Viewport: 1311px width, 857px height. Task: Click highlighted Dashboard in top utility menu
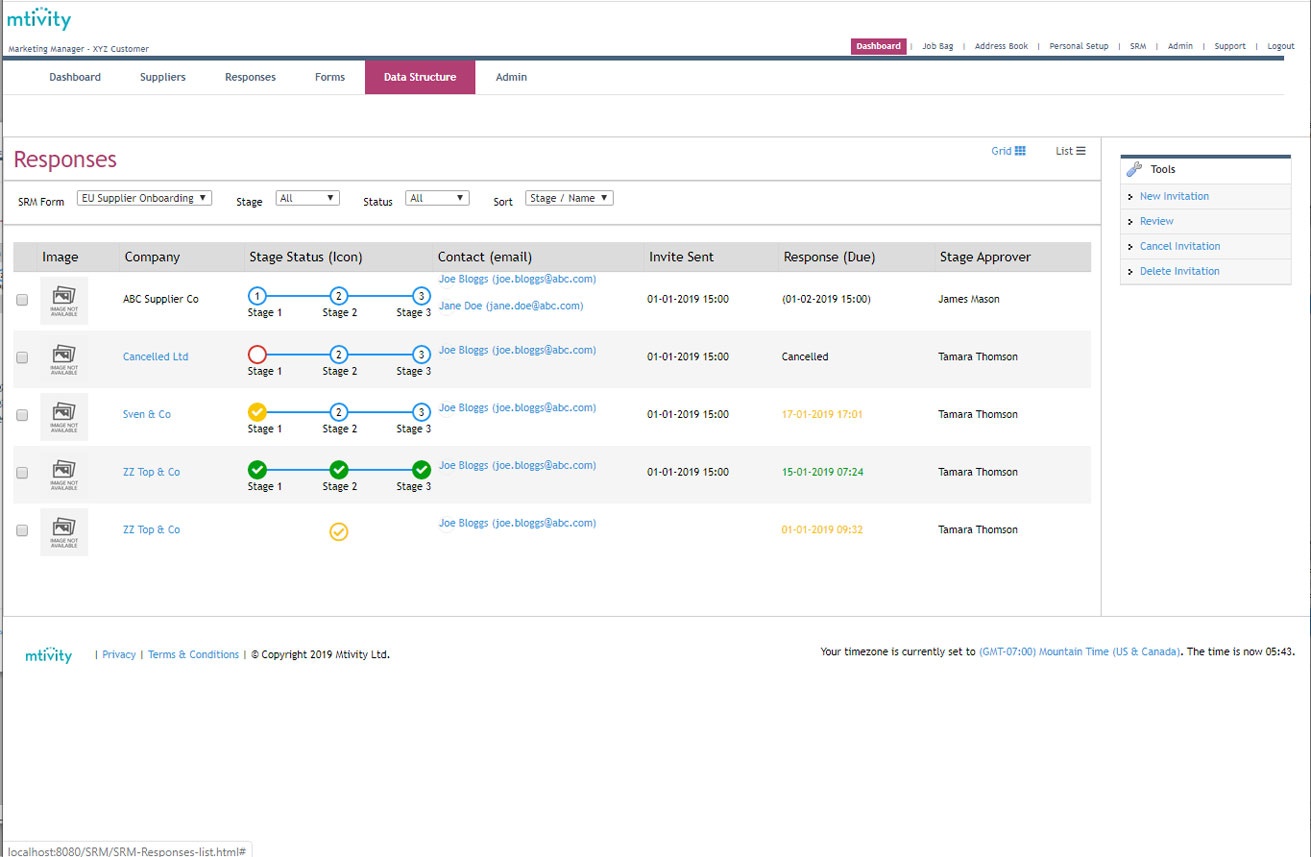(879, 46)
